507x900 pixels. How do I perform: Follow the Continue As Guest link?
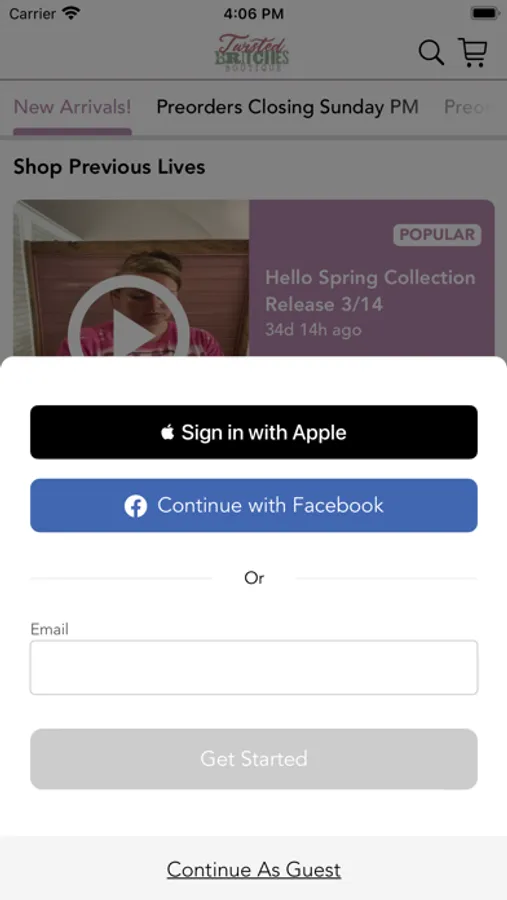pyautogui.click(x=254, y=870)
